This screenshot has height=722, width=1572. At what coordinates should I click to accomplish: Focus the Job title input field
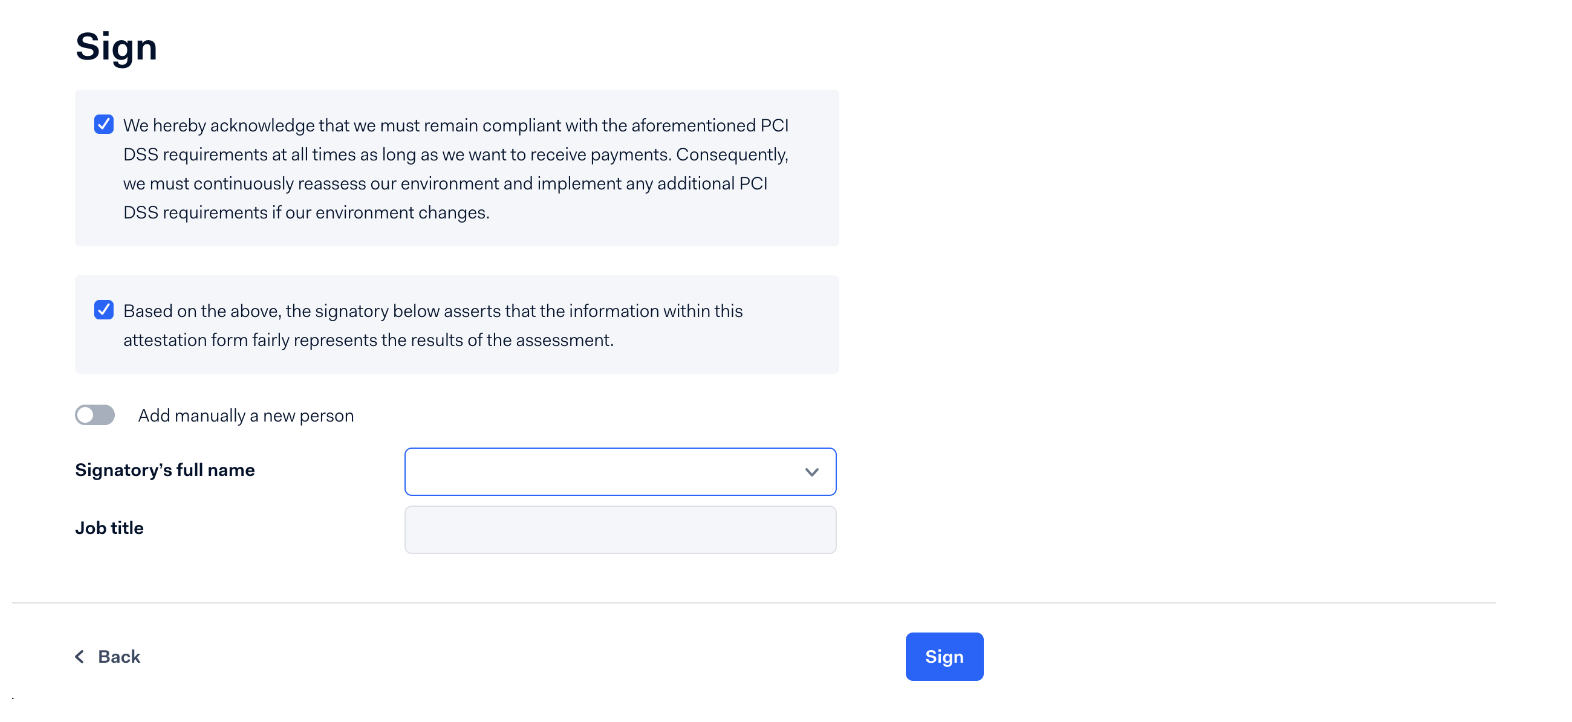(620, 530)
